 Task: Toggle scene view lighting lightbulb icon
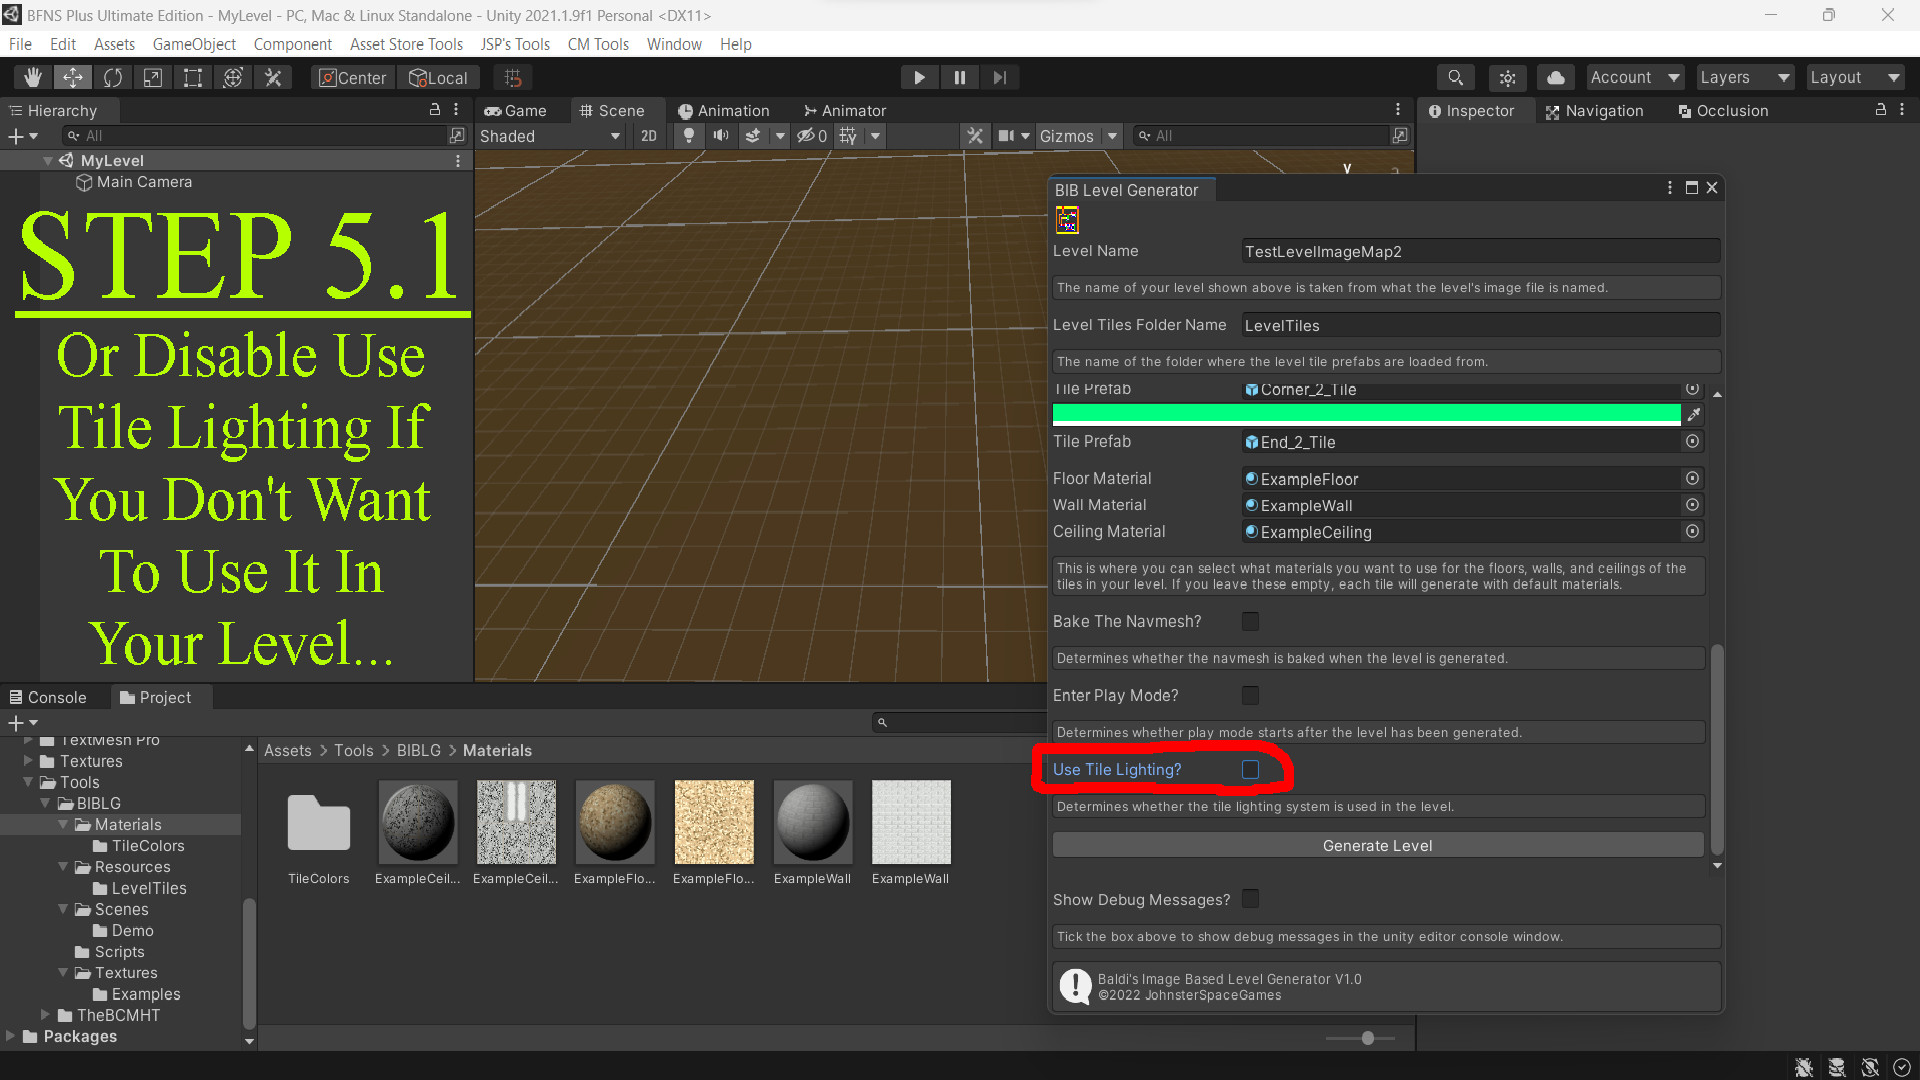(x=689, y=136)
